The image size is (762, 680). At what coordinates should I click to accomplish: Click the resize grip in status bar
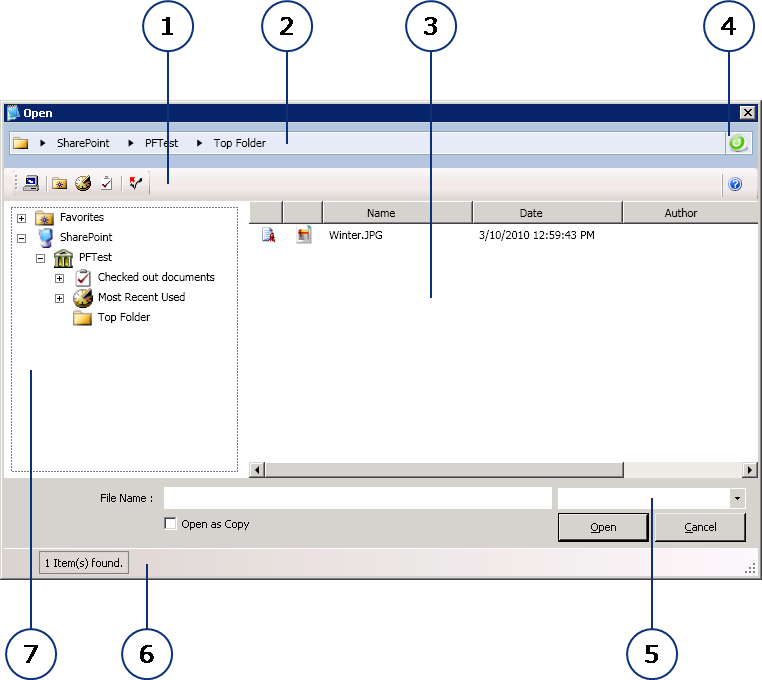(750, 568)
